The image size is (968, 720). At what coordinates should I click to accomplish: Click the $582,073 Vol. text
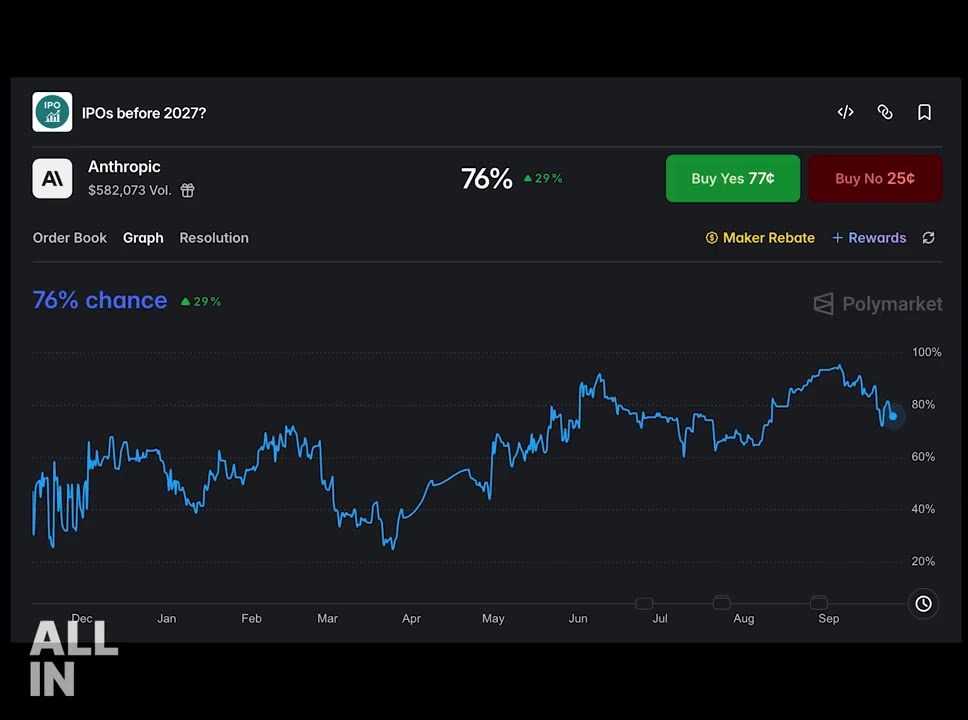(130, 190)
